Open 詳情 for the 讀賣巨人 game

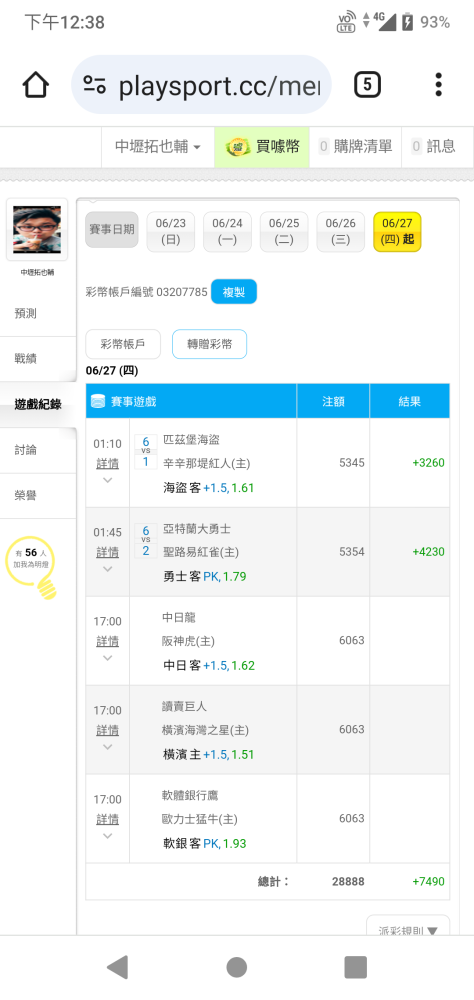107,730
